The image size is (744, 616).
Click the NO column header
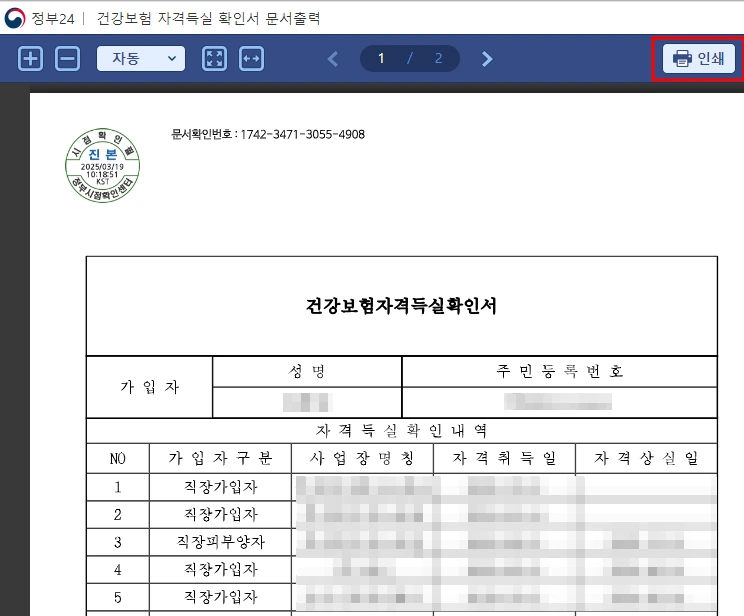click(118, 458)
